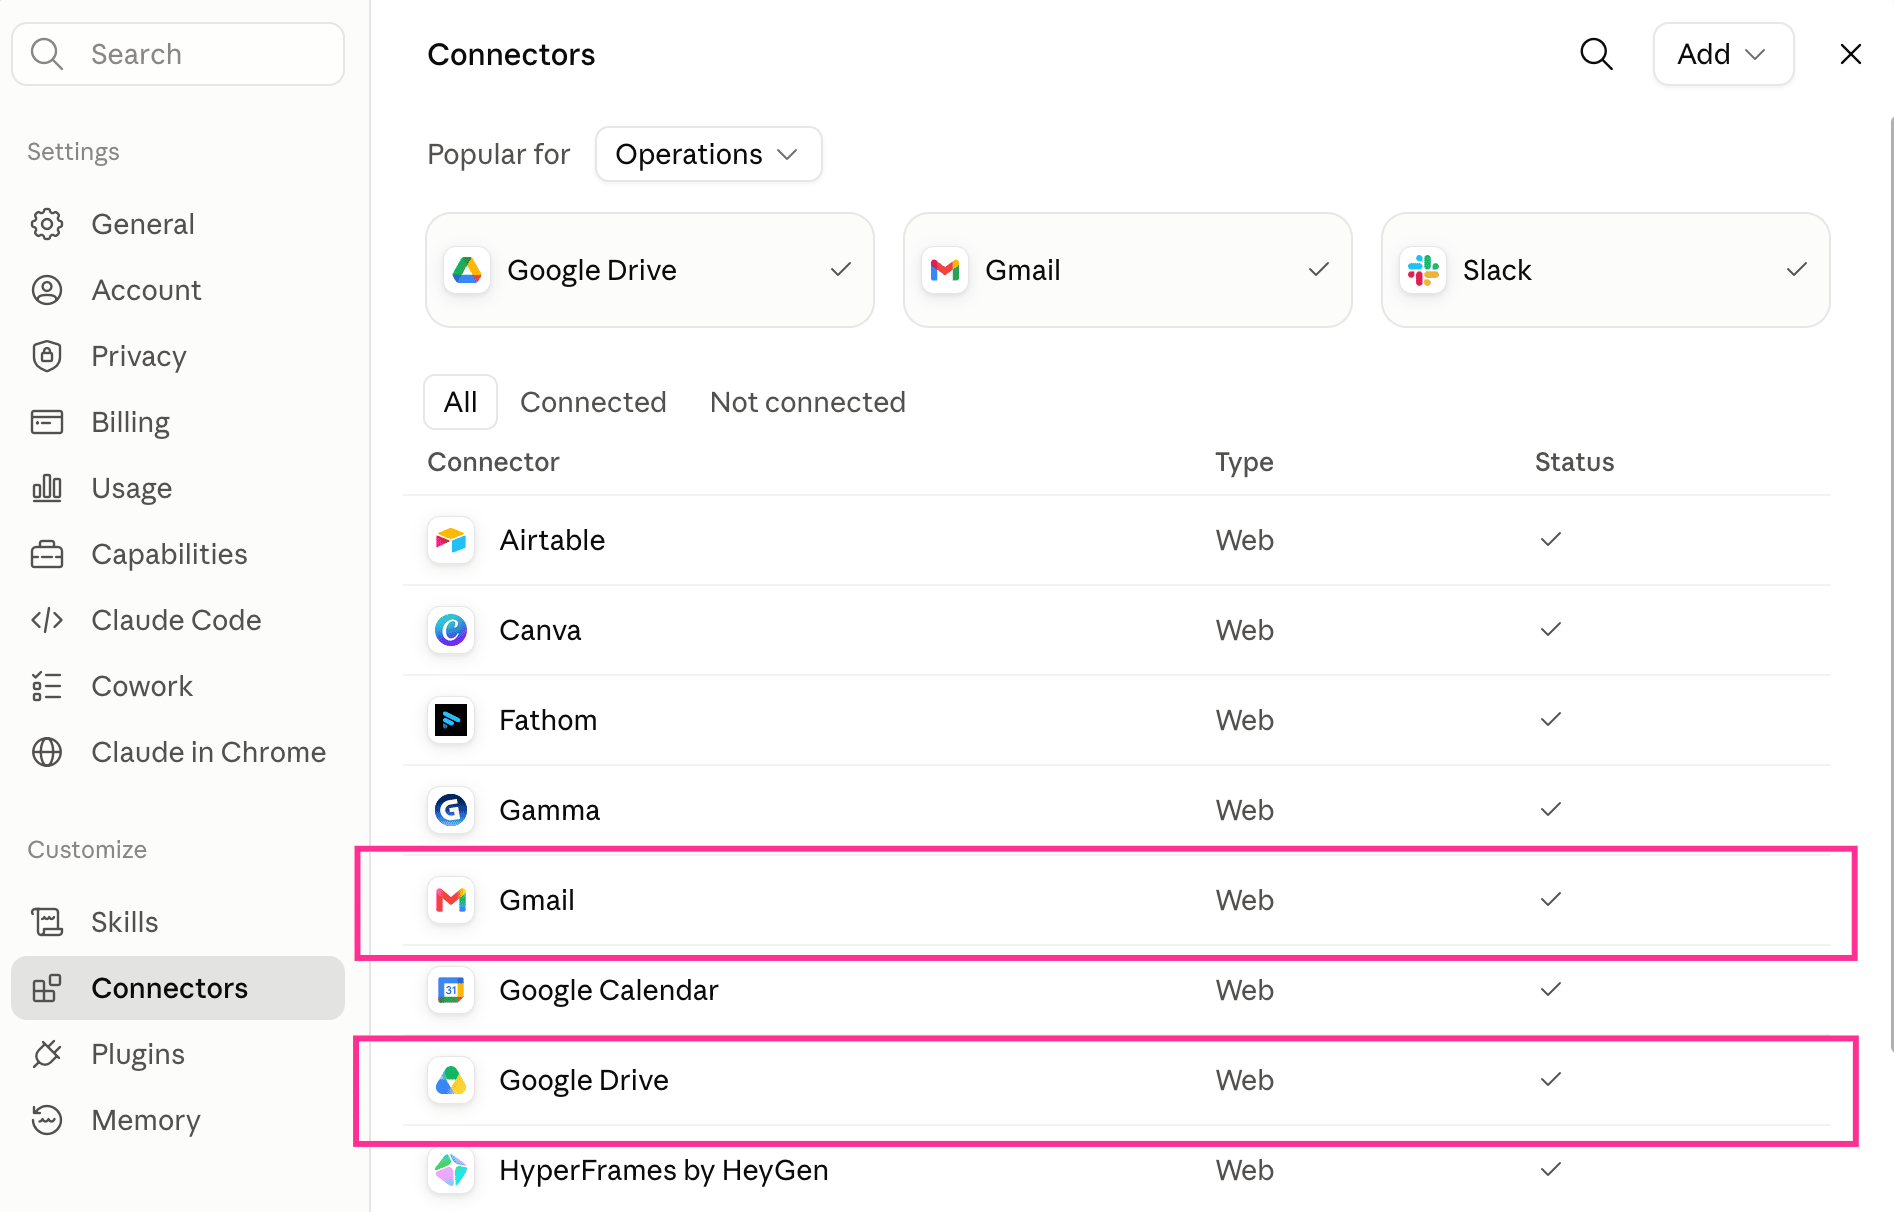Viewport: 1894px width, 1212px height.
Task: Click the Cowork checklist icon
Action: tap(47, 686)
